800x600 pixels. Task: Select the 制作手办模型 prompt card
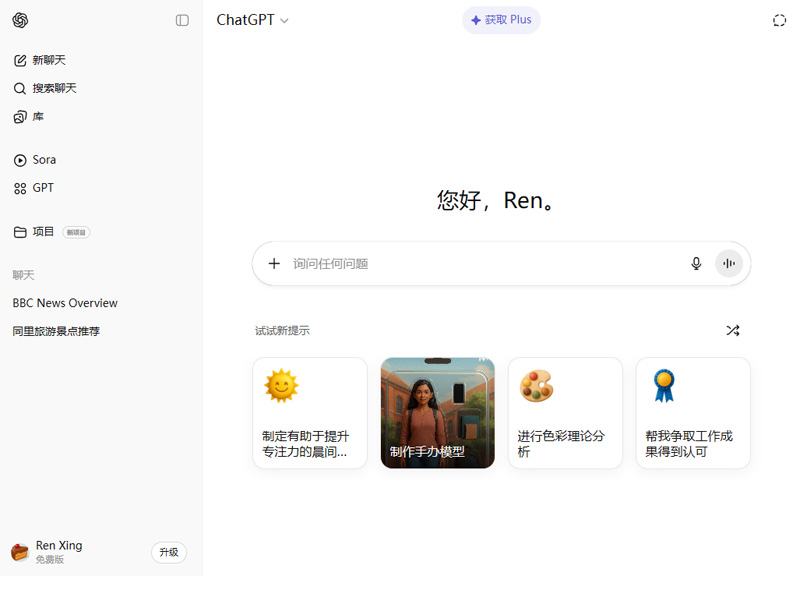437,412
